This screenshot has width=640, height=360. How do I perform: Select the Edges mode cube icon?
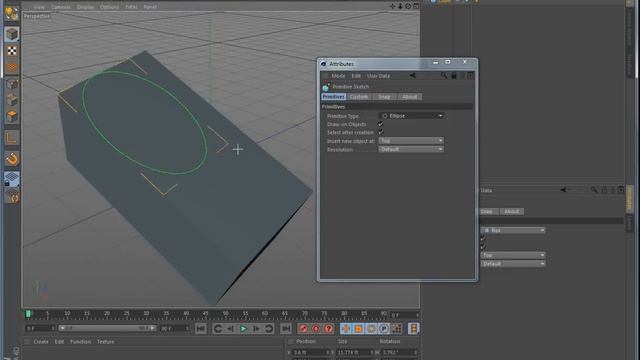(12, 100)
